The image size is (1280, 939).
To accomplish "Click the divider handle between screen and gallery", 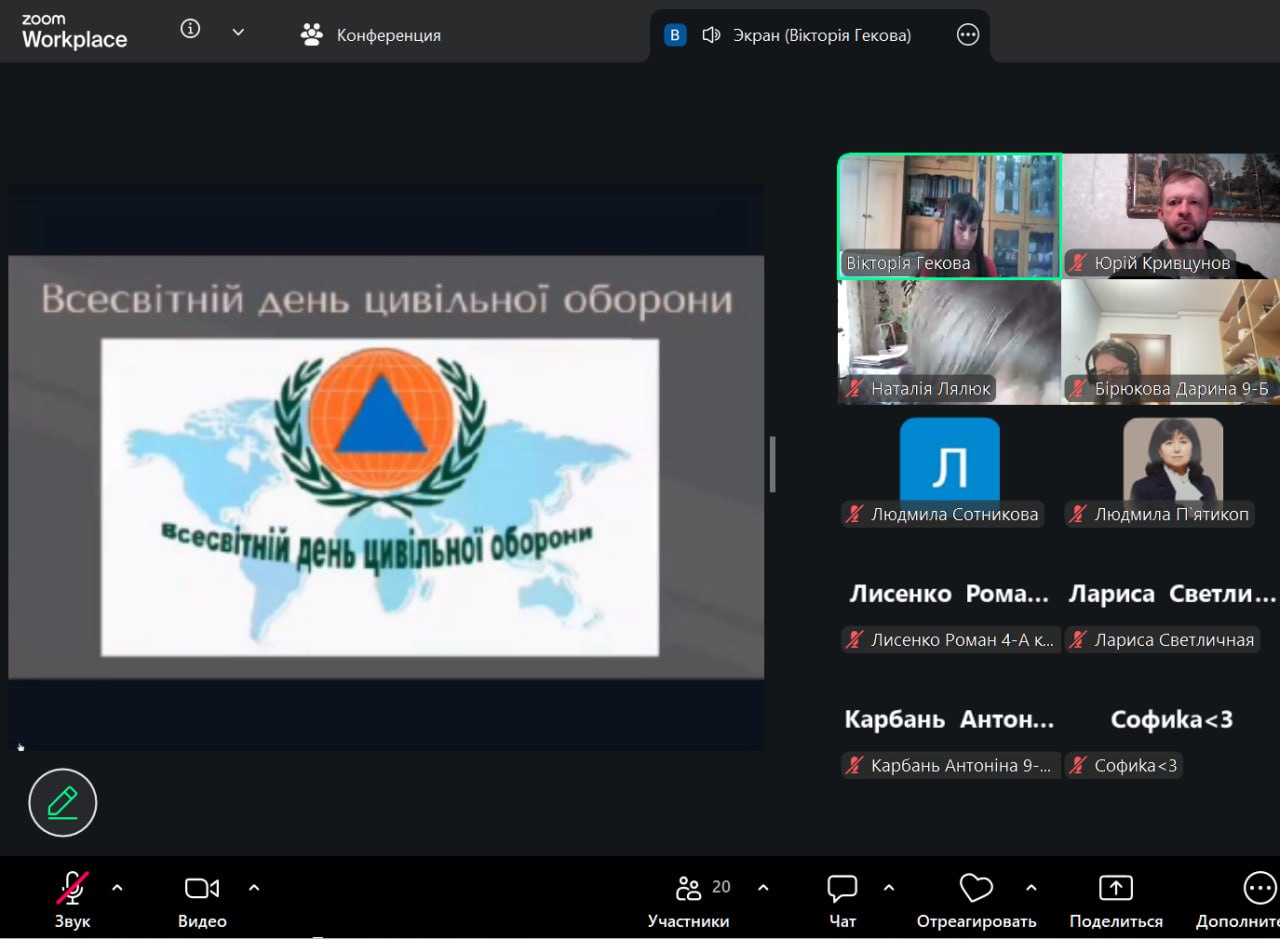I will 773,465.
